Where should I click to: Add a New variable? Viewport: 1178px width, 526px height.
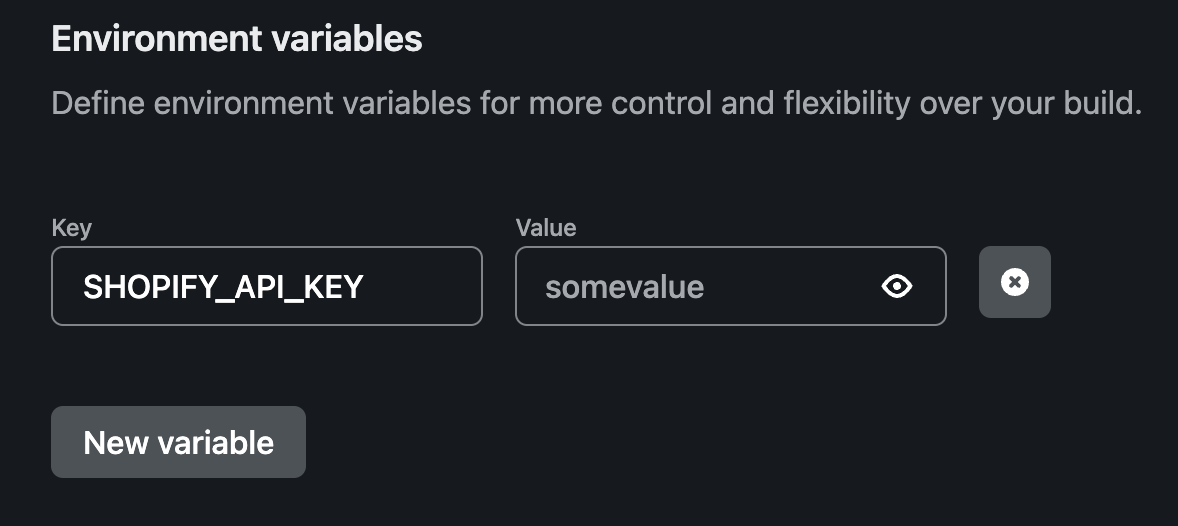178,442
